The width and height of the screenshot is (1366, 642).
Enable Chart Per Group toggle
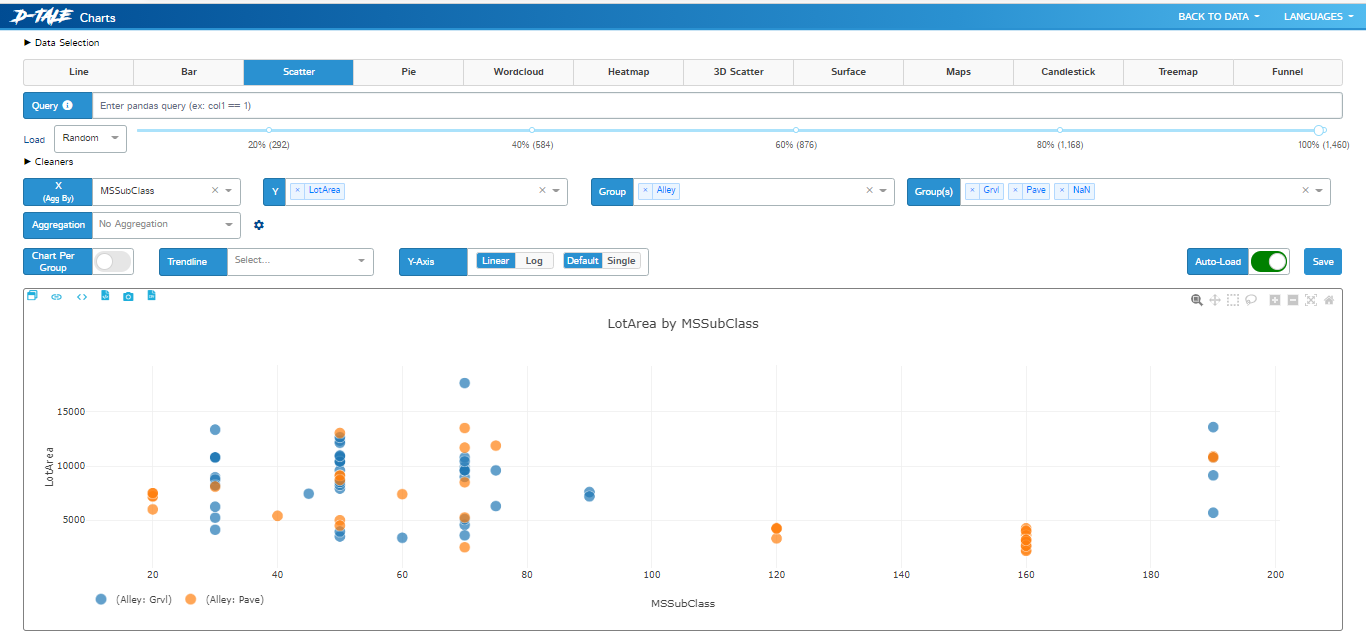tap(113, 261)
